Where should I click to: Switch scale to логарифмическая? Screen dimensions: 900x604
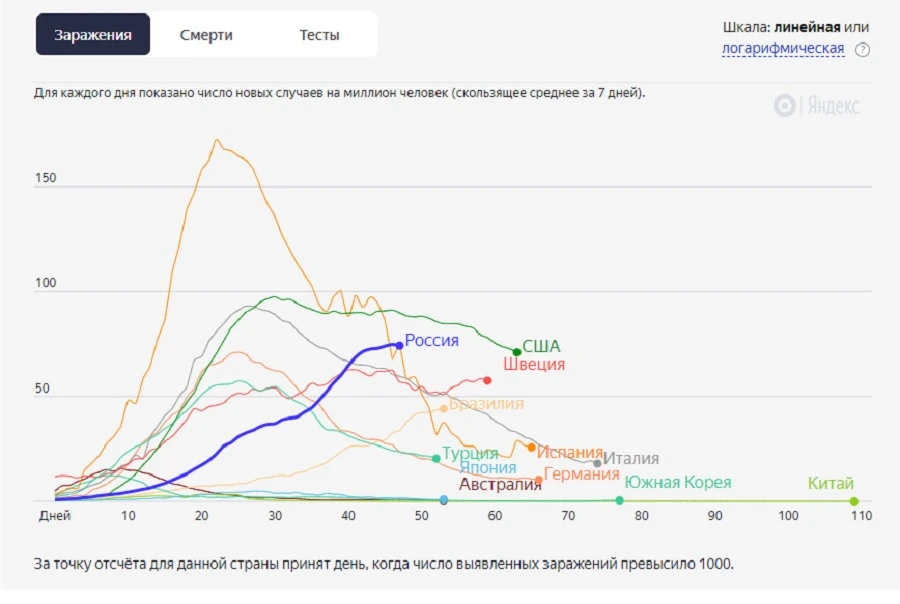783,48
